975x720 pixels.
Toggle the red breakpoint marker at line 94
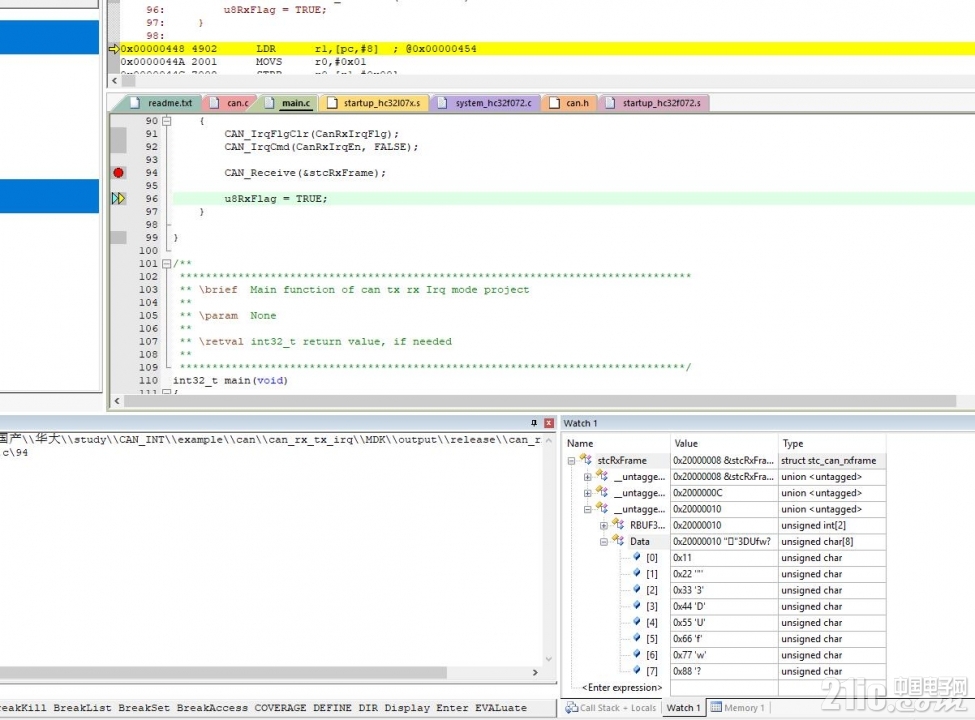pyautogui.click(x=118, y=173)
